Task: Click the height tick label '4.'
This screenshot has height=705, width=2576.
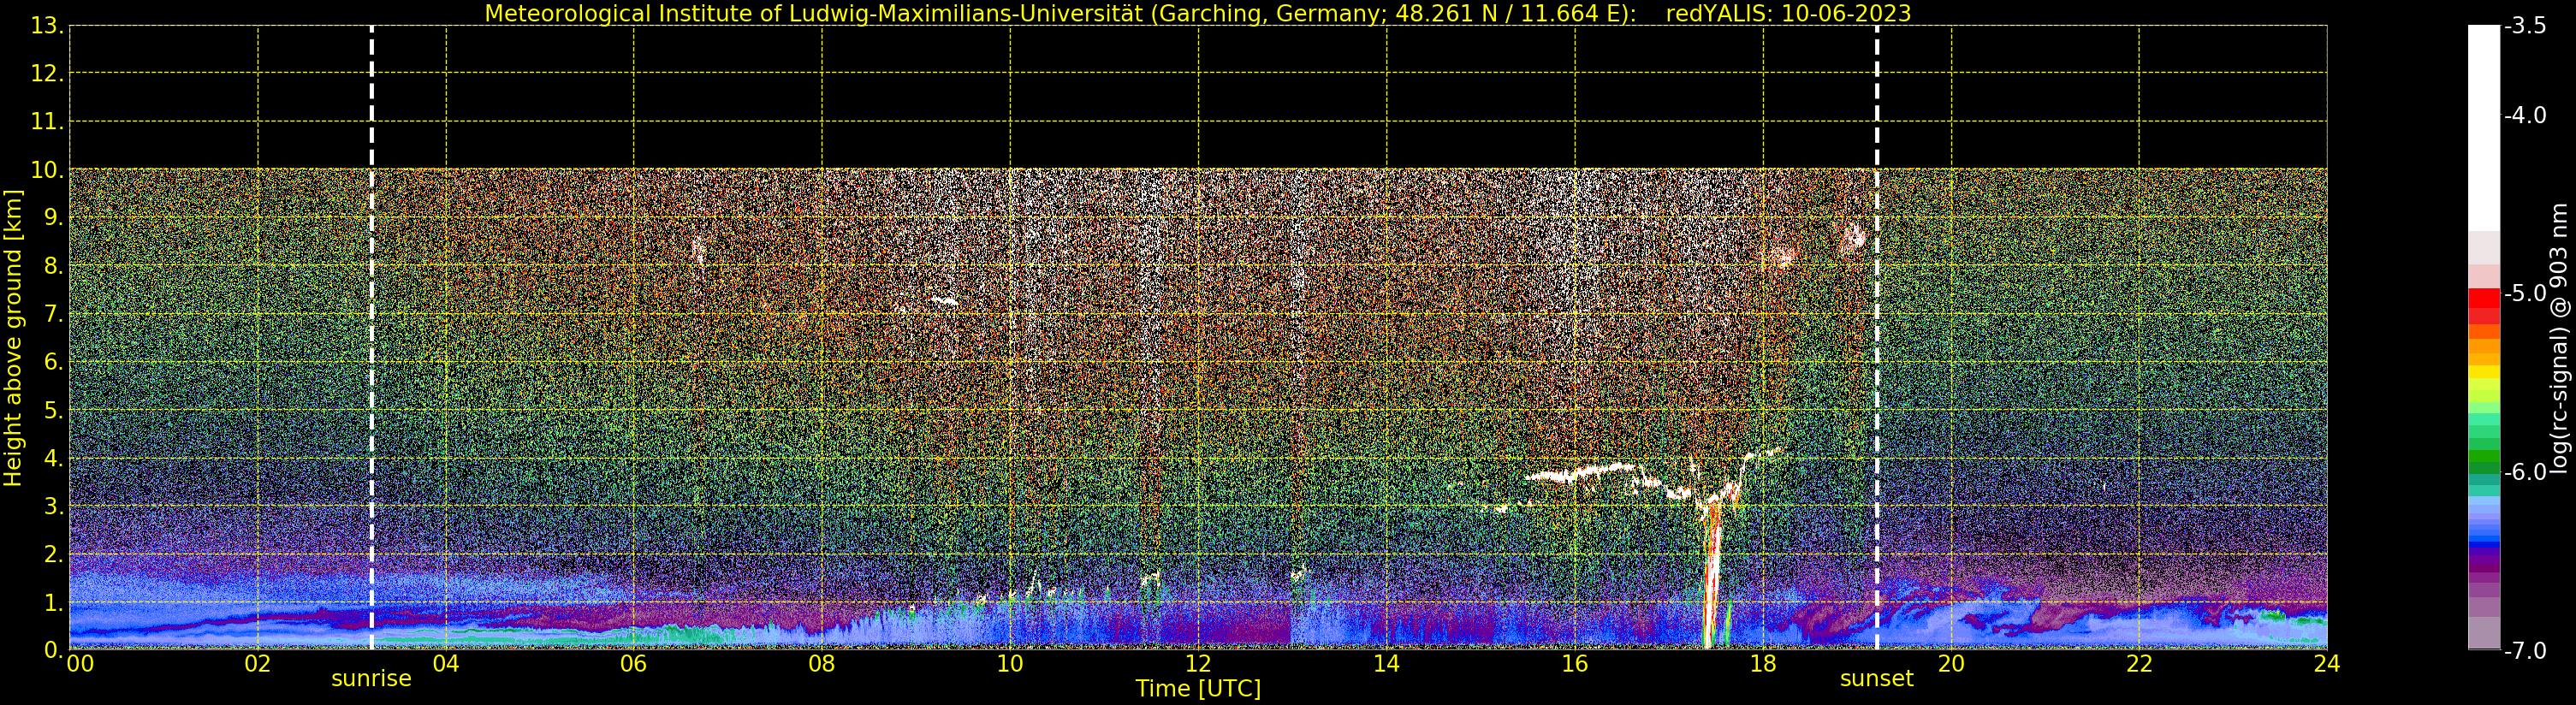Action: 54,458
